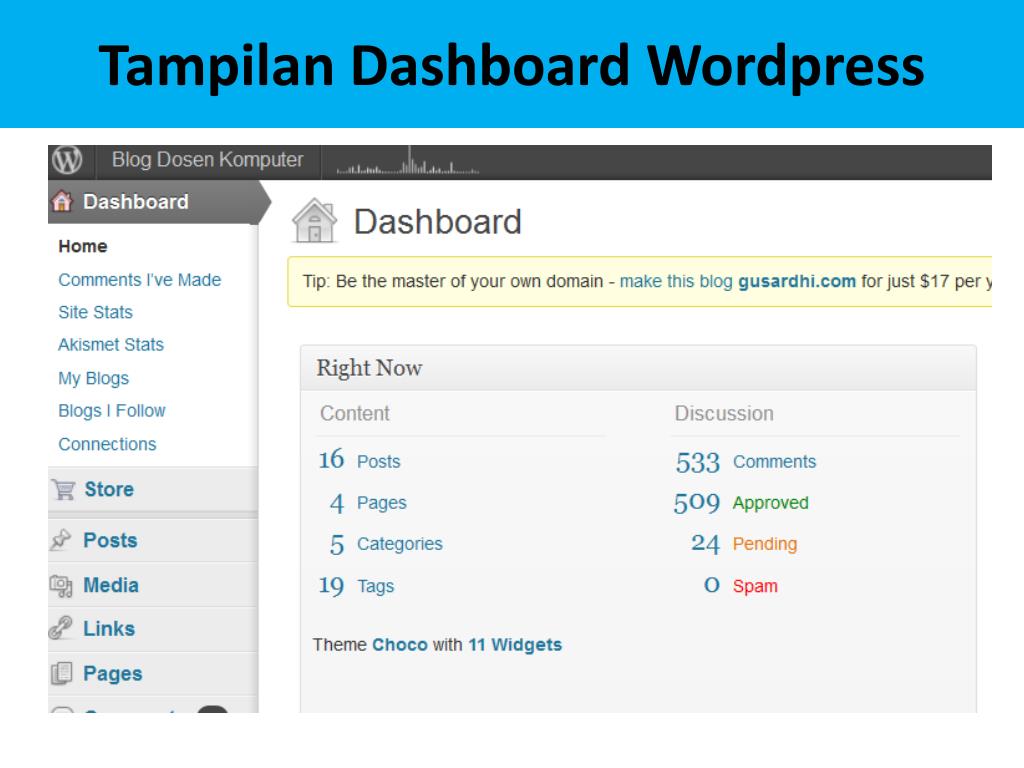Open the Spam comments link
This screenshot has width=1024, height=768.
(755, 586)
